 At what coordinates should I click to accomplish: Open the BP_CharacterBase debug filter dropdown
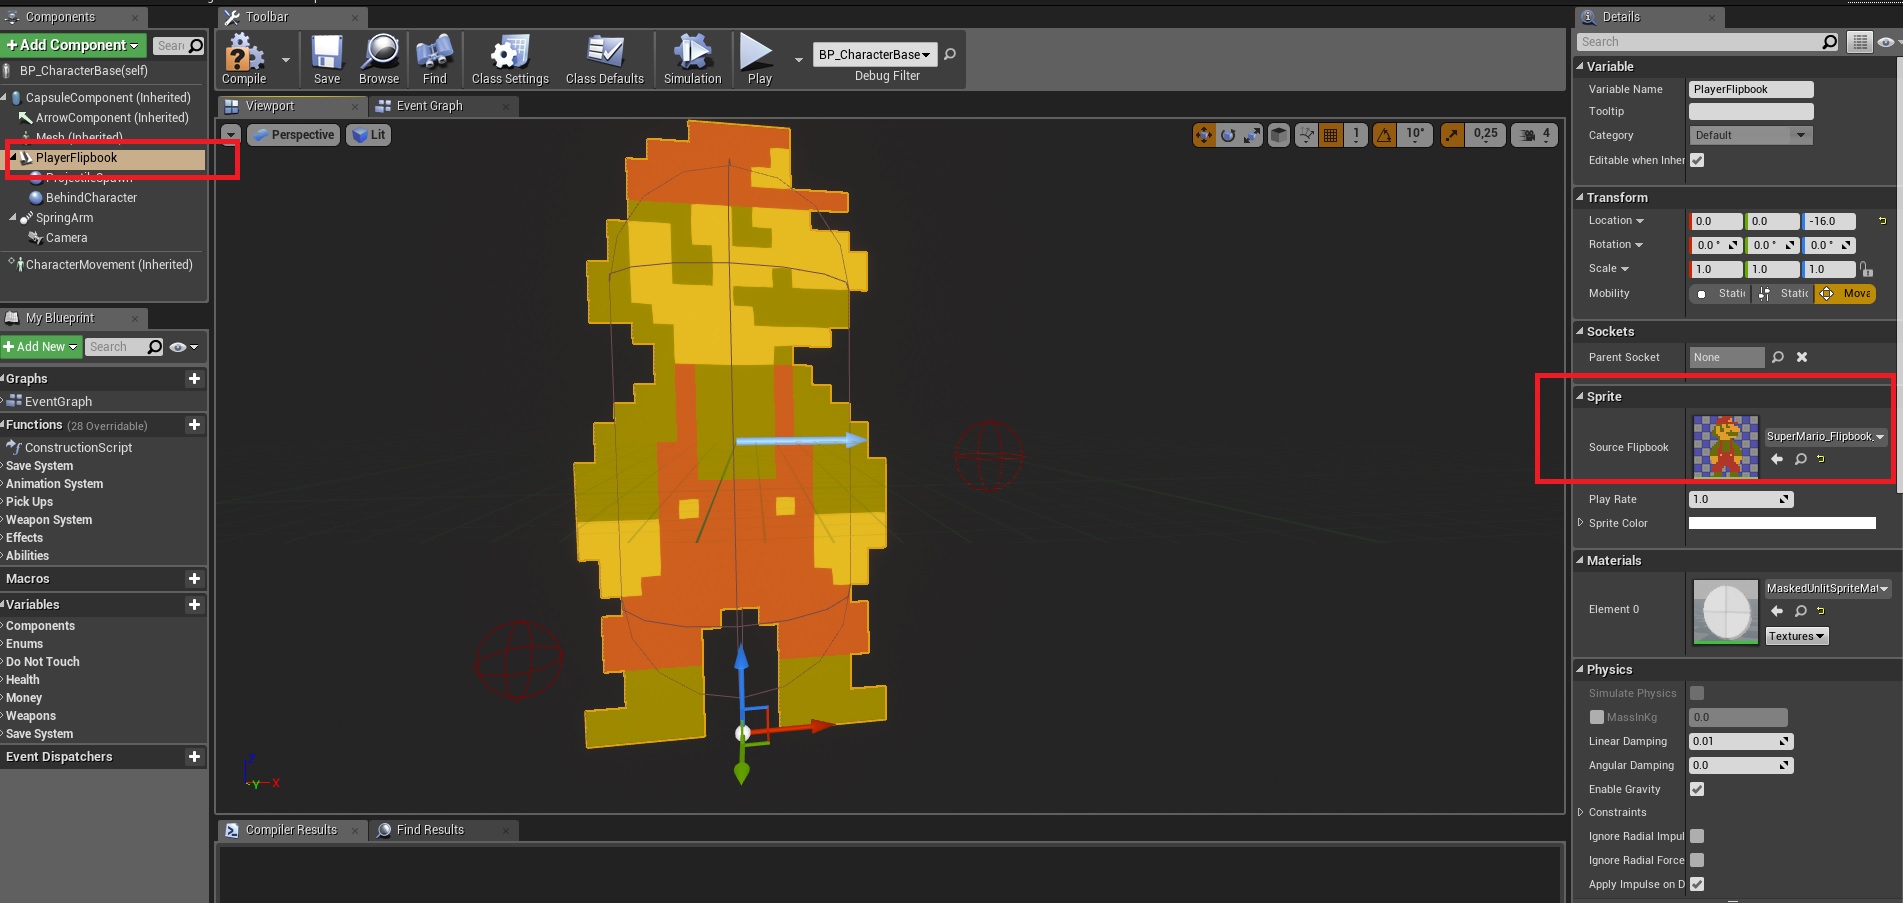pos(874,55)
